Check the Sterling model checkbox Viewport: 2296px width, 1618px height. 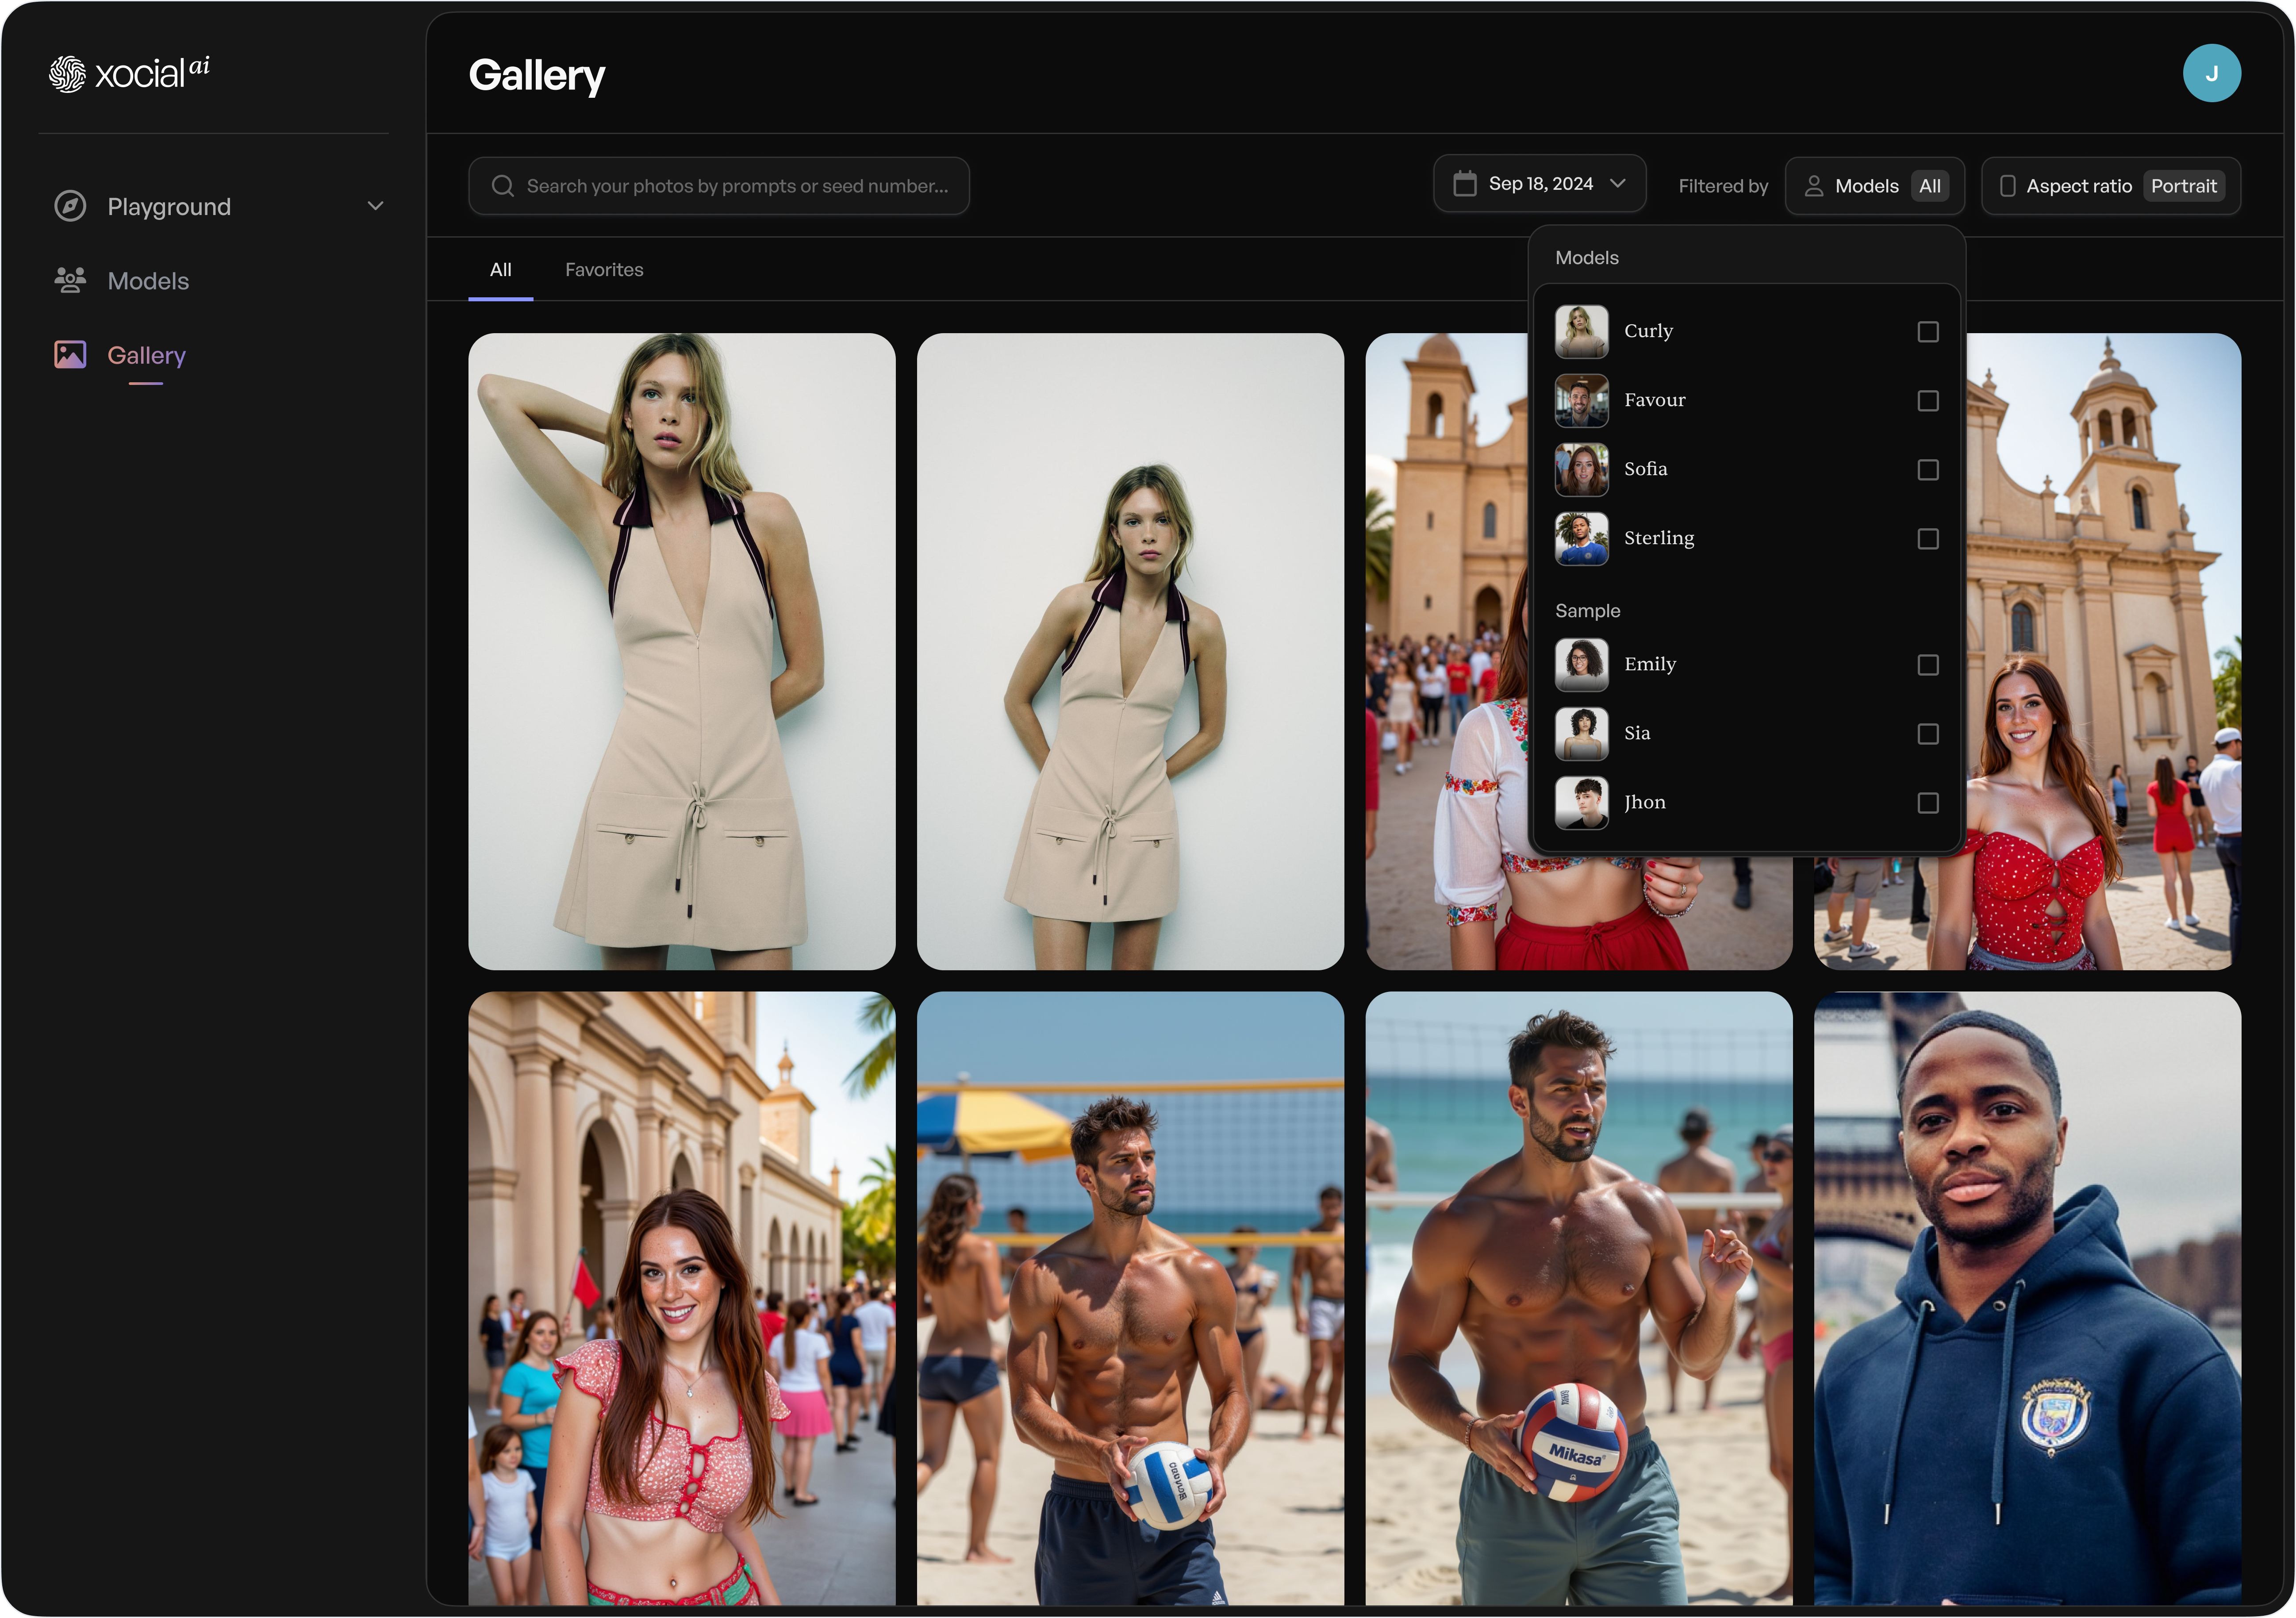click(x=1928, y=539)
